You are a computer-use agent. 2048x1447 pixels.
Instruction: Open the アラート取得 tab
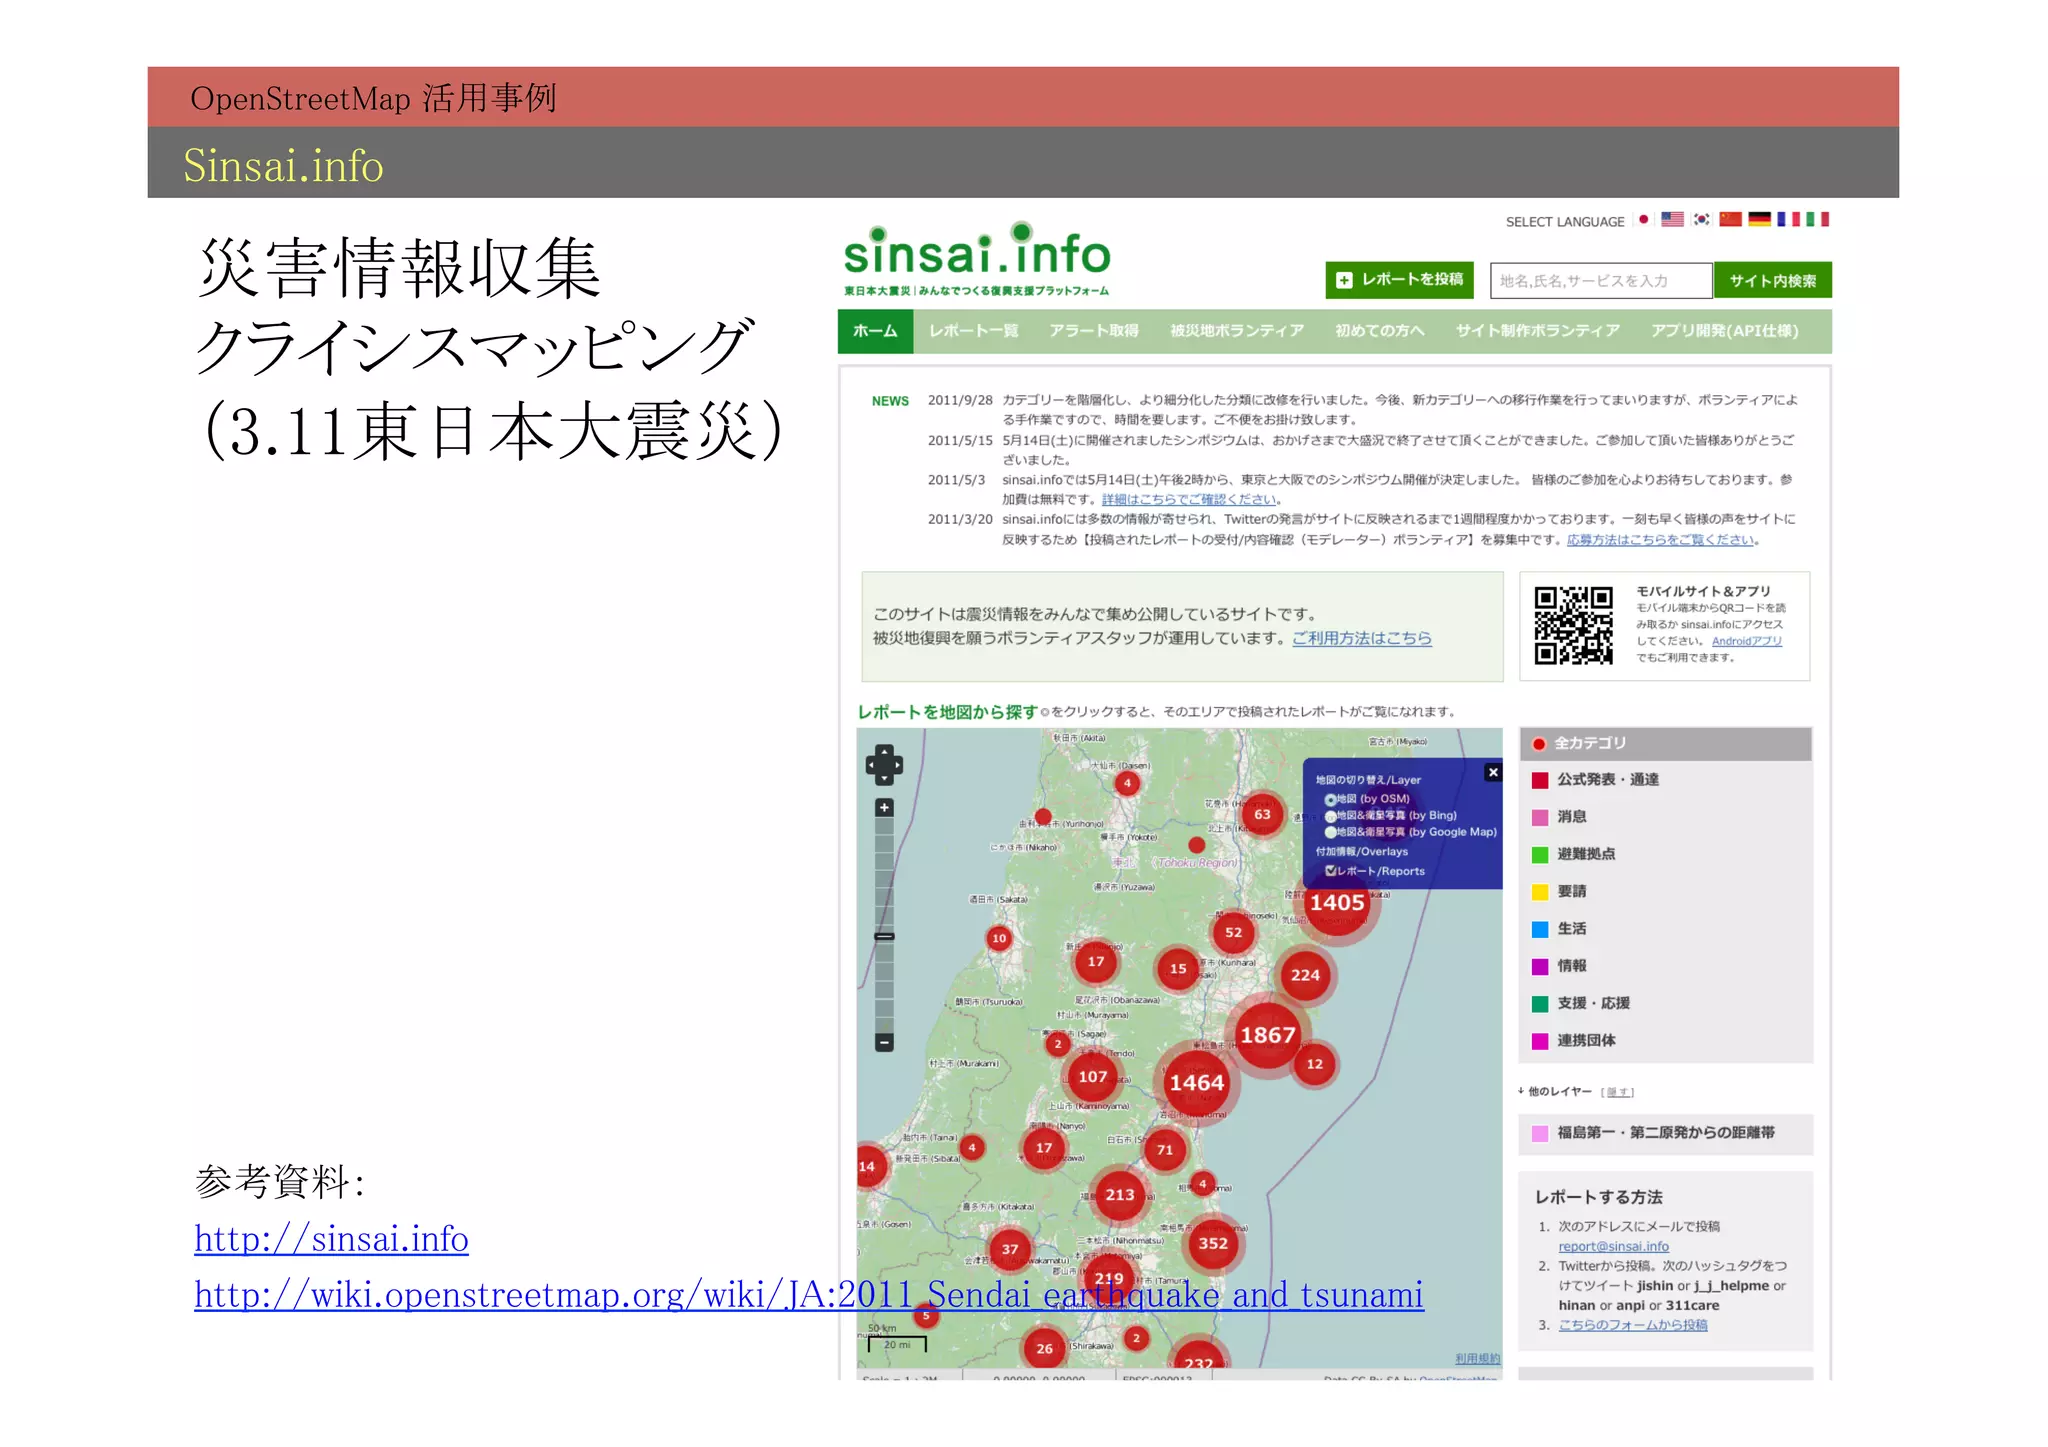pos(1094,331)
